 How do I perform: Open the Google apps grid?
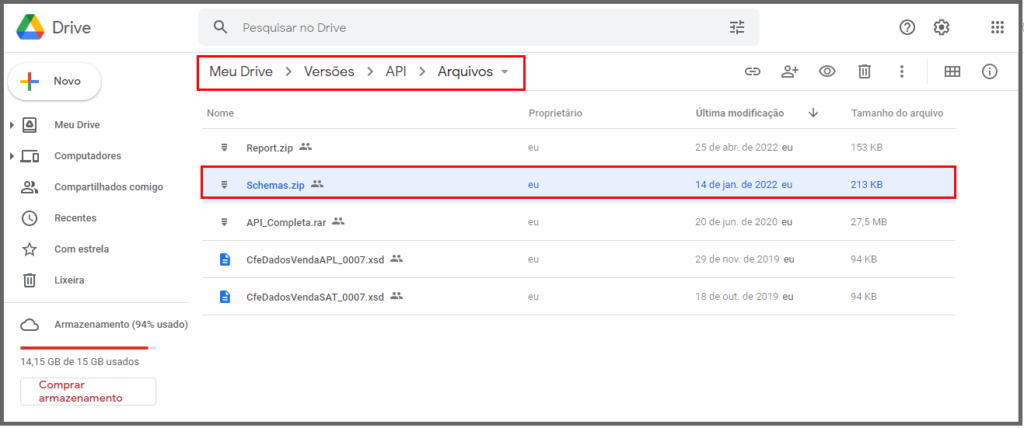(997, 27)
